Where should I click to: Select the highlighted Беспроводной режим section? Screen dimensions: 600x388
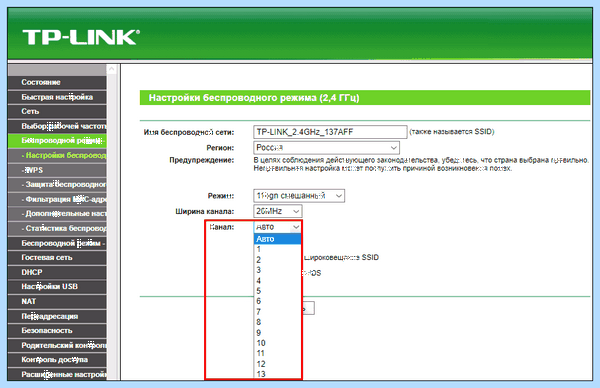[x=57, y=141]
